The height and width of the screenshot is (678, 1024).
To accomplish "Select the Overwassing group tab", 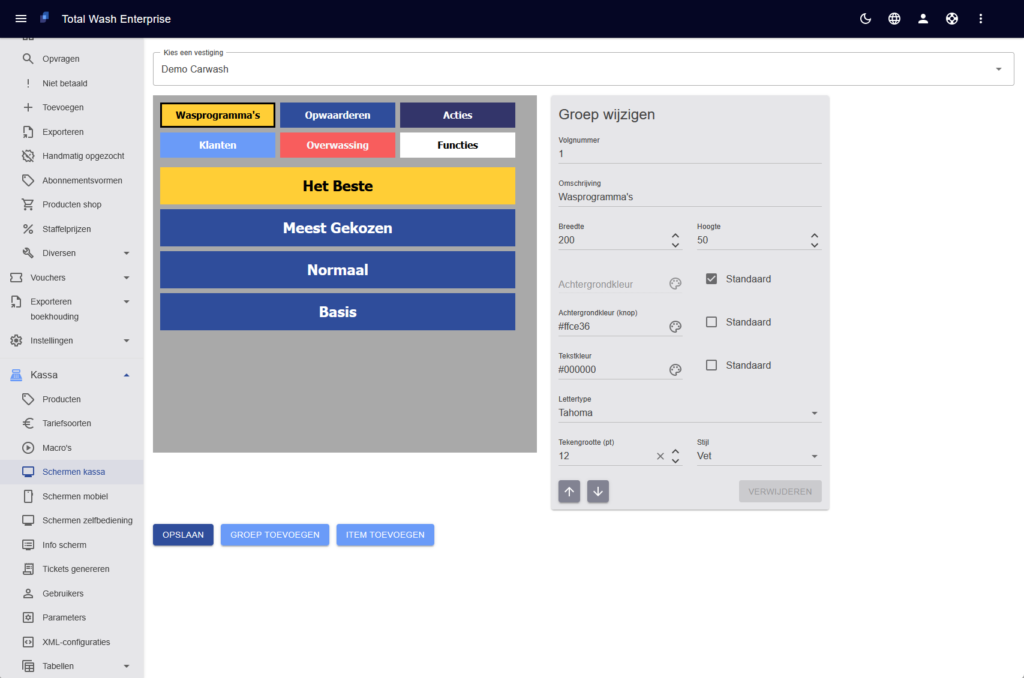I will [x=337, y=145].
